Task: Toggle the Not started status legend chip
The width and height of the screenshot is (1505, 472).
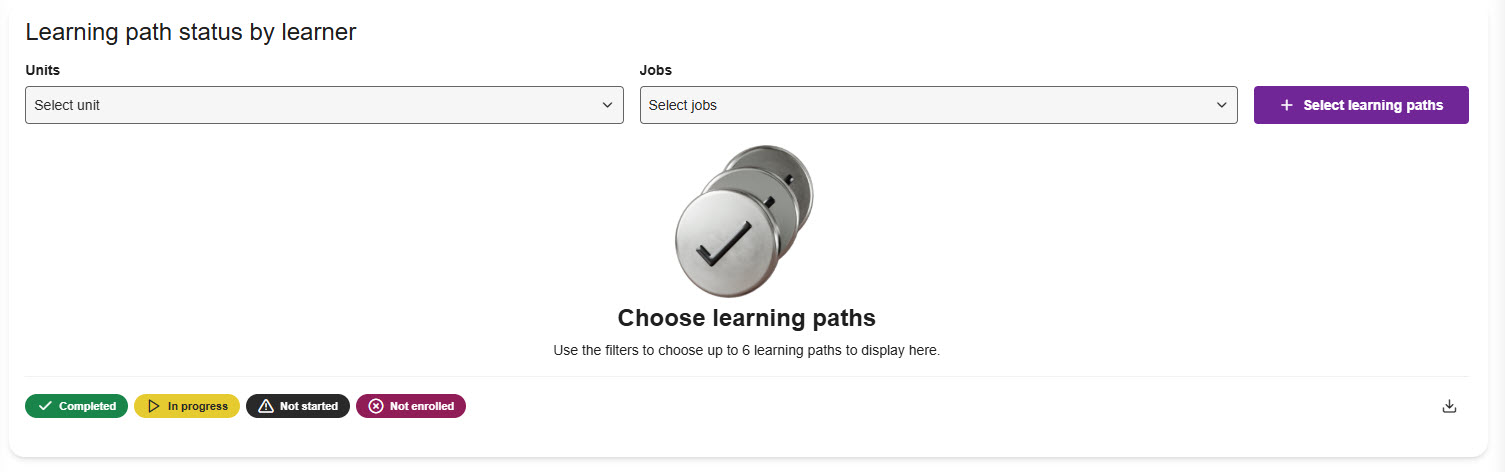Action: (298, 406)
